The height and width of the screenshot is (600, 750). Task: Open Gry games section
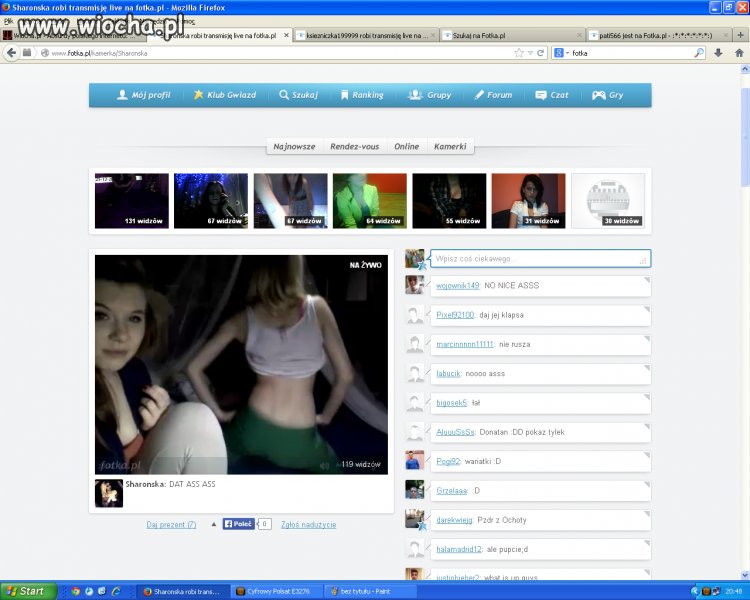607,95
